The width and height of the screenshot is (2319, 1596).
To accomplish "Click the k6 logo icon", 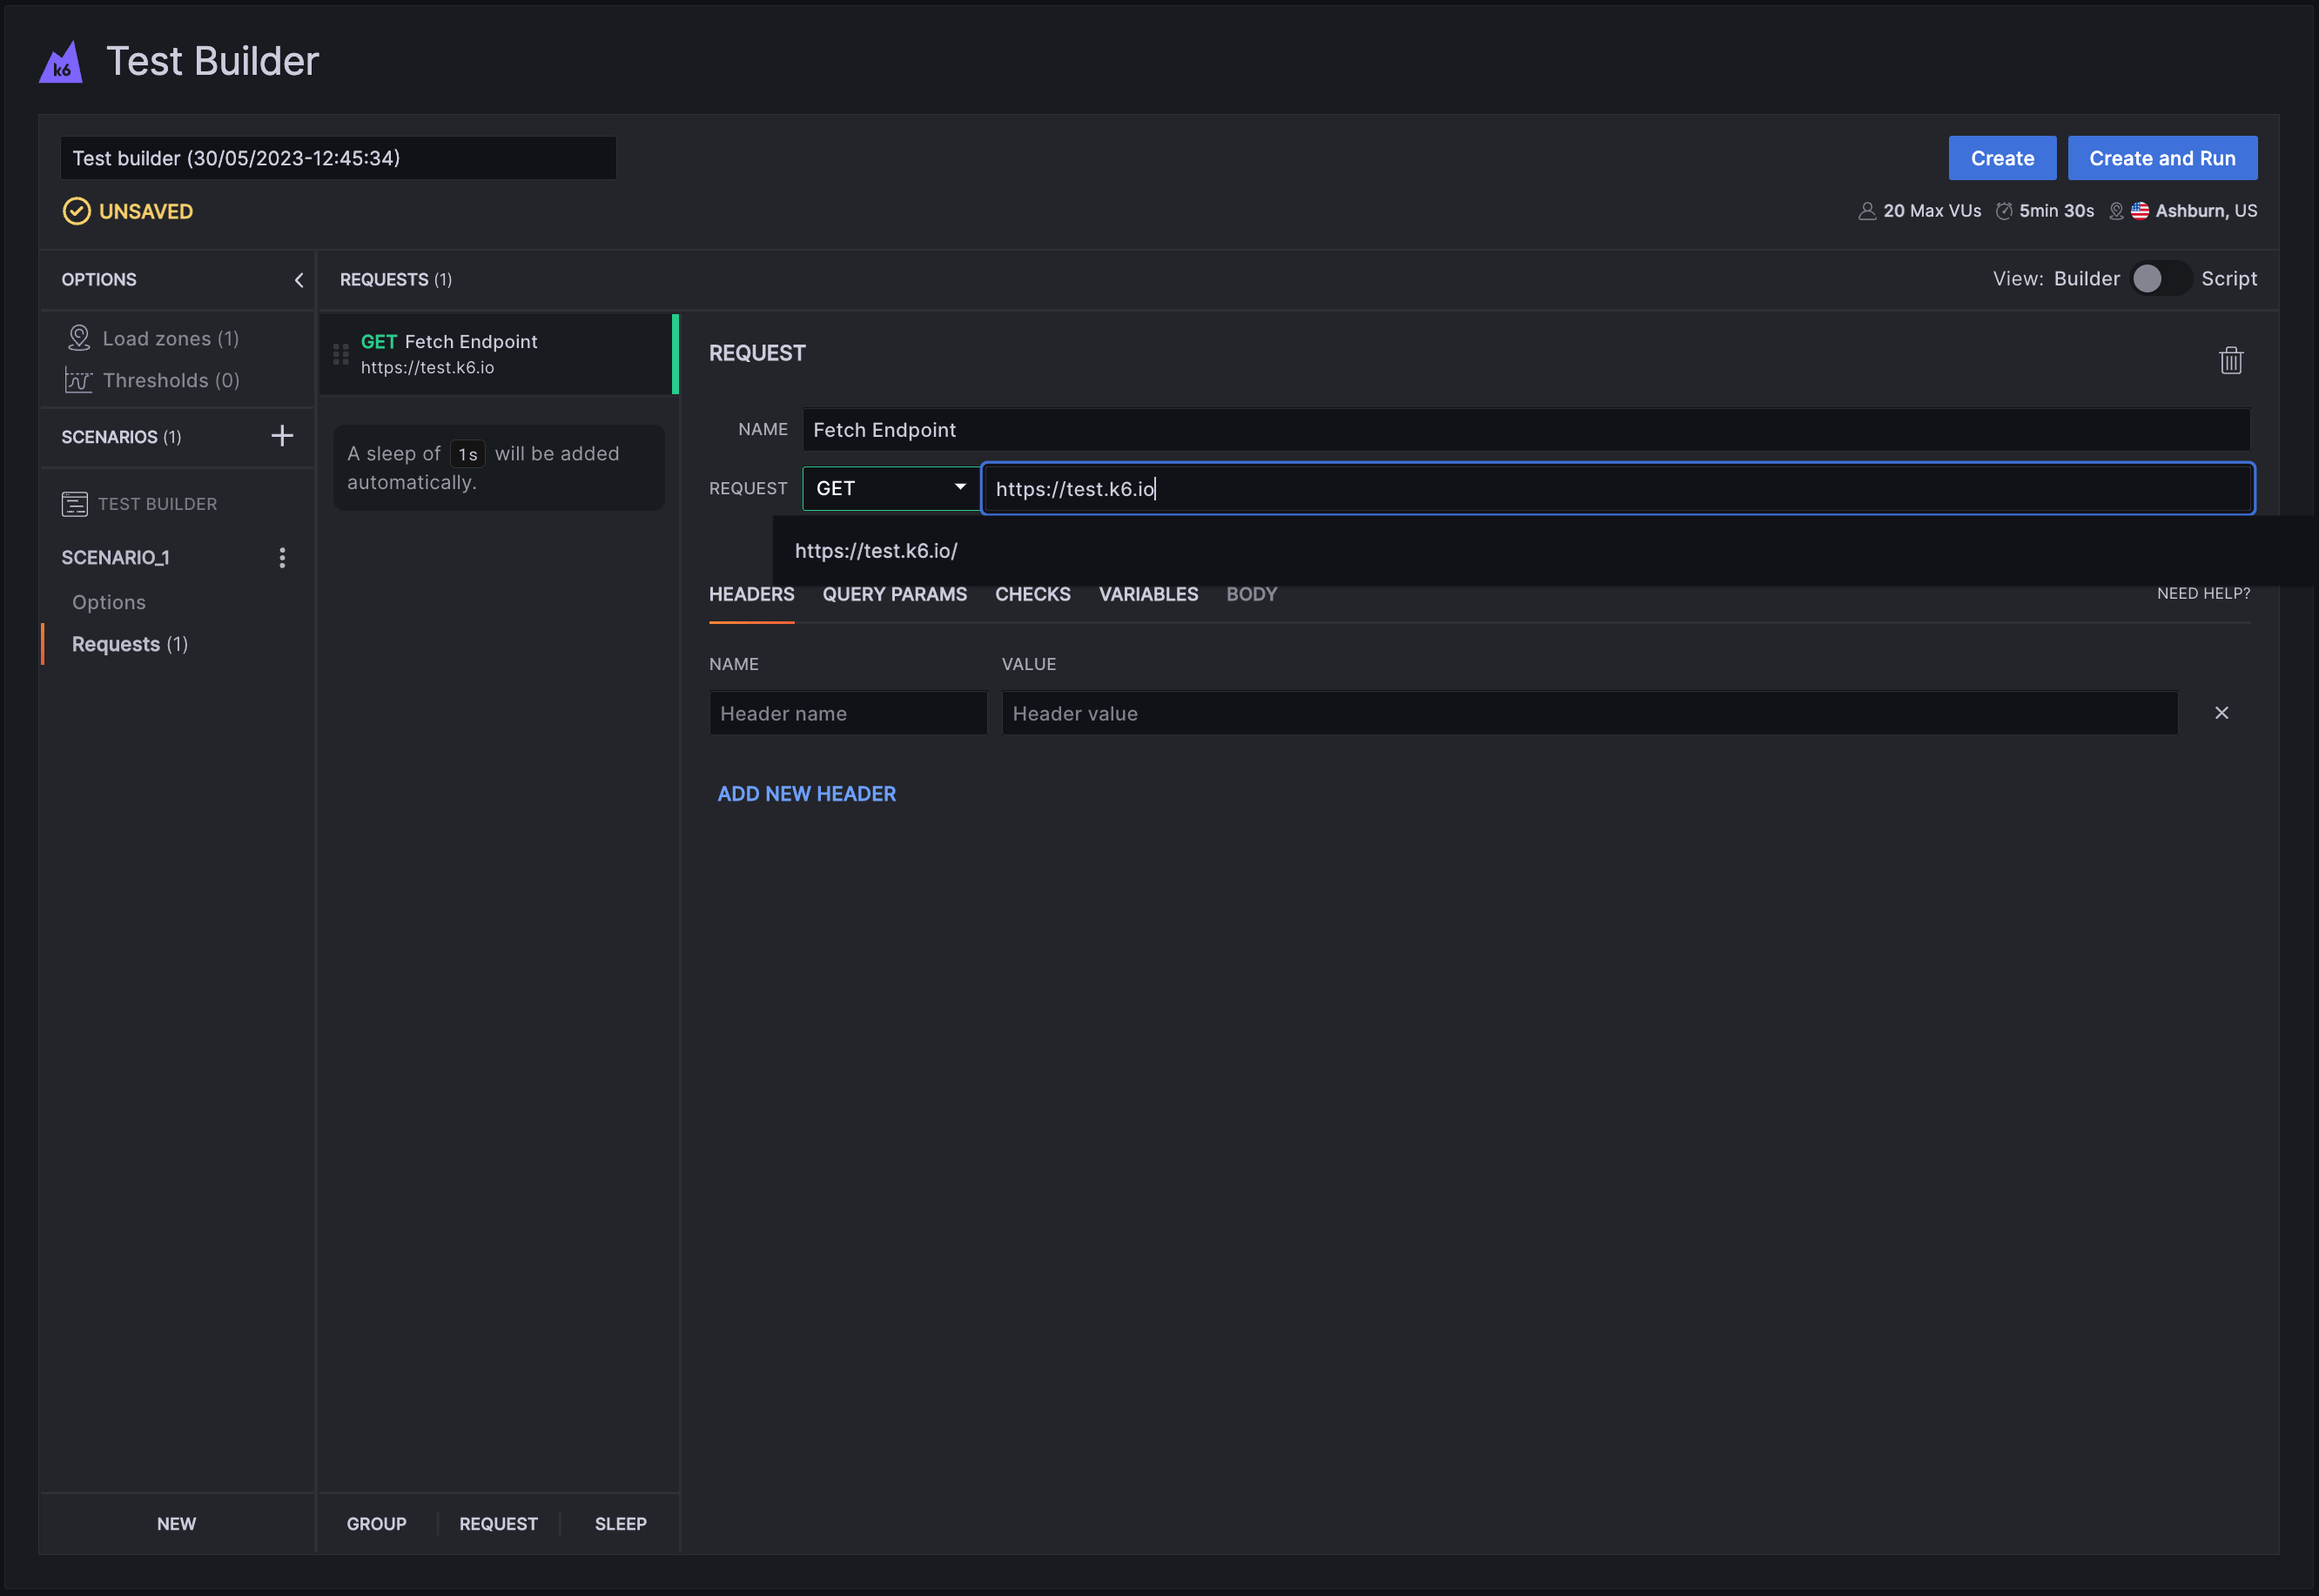I will tap(60, 62).
